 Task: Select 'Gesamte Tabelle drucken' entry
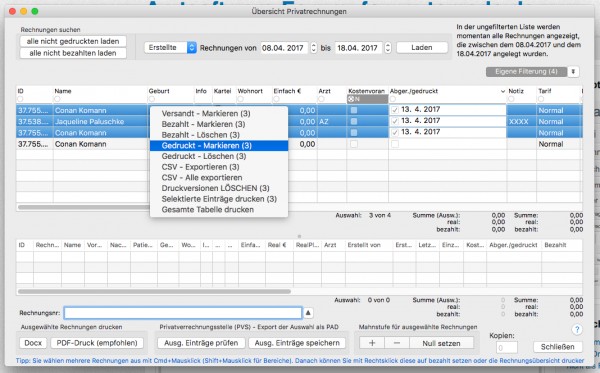[x=219, y=210]
